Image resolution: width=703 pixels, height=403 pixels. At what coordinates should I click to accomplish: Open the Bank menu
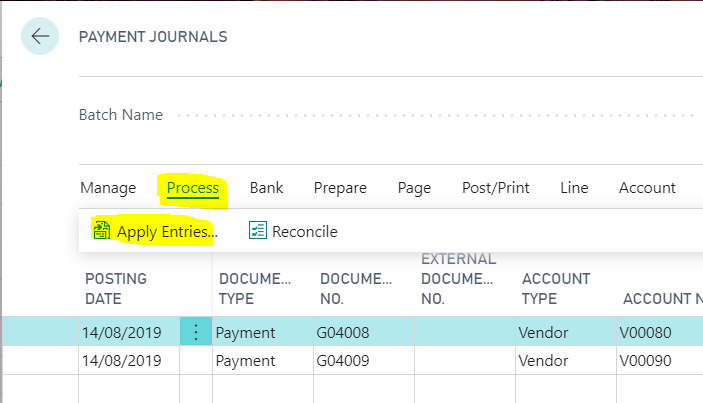267,188
